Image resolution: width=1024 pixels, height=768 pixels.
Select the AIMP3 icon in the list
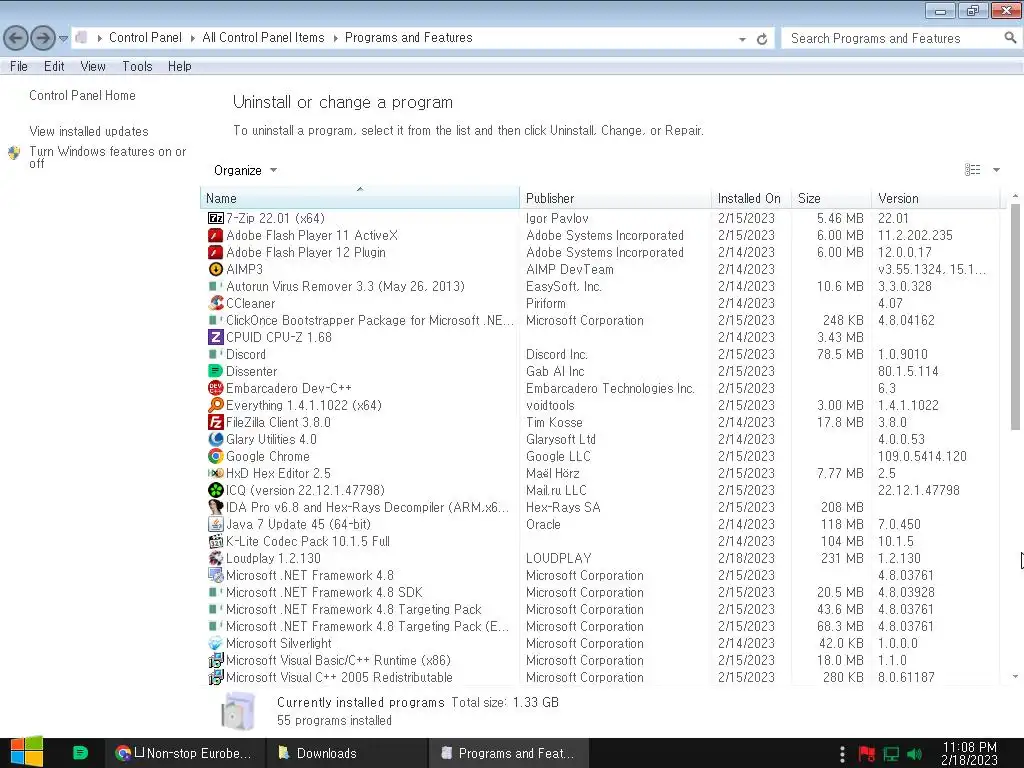(x=216, y=269)
